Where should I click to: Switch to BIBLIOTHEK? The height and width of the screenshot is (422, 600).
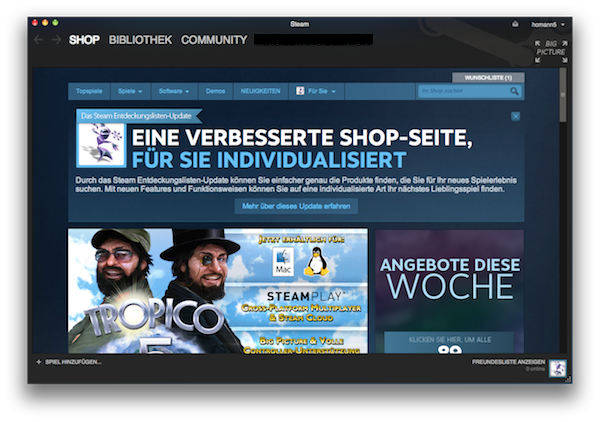tap(140, 40)
